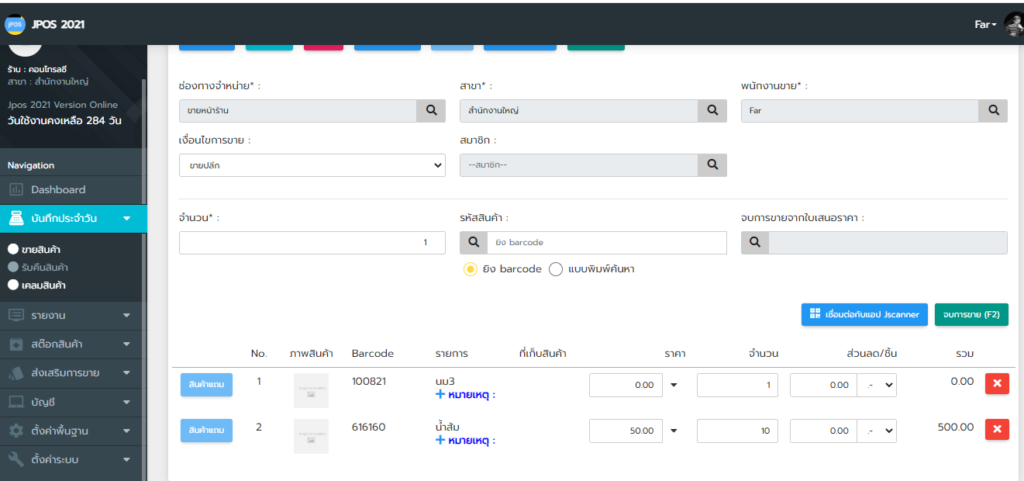Open the user avatar in header

1013,25
